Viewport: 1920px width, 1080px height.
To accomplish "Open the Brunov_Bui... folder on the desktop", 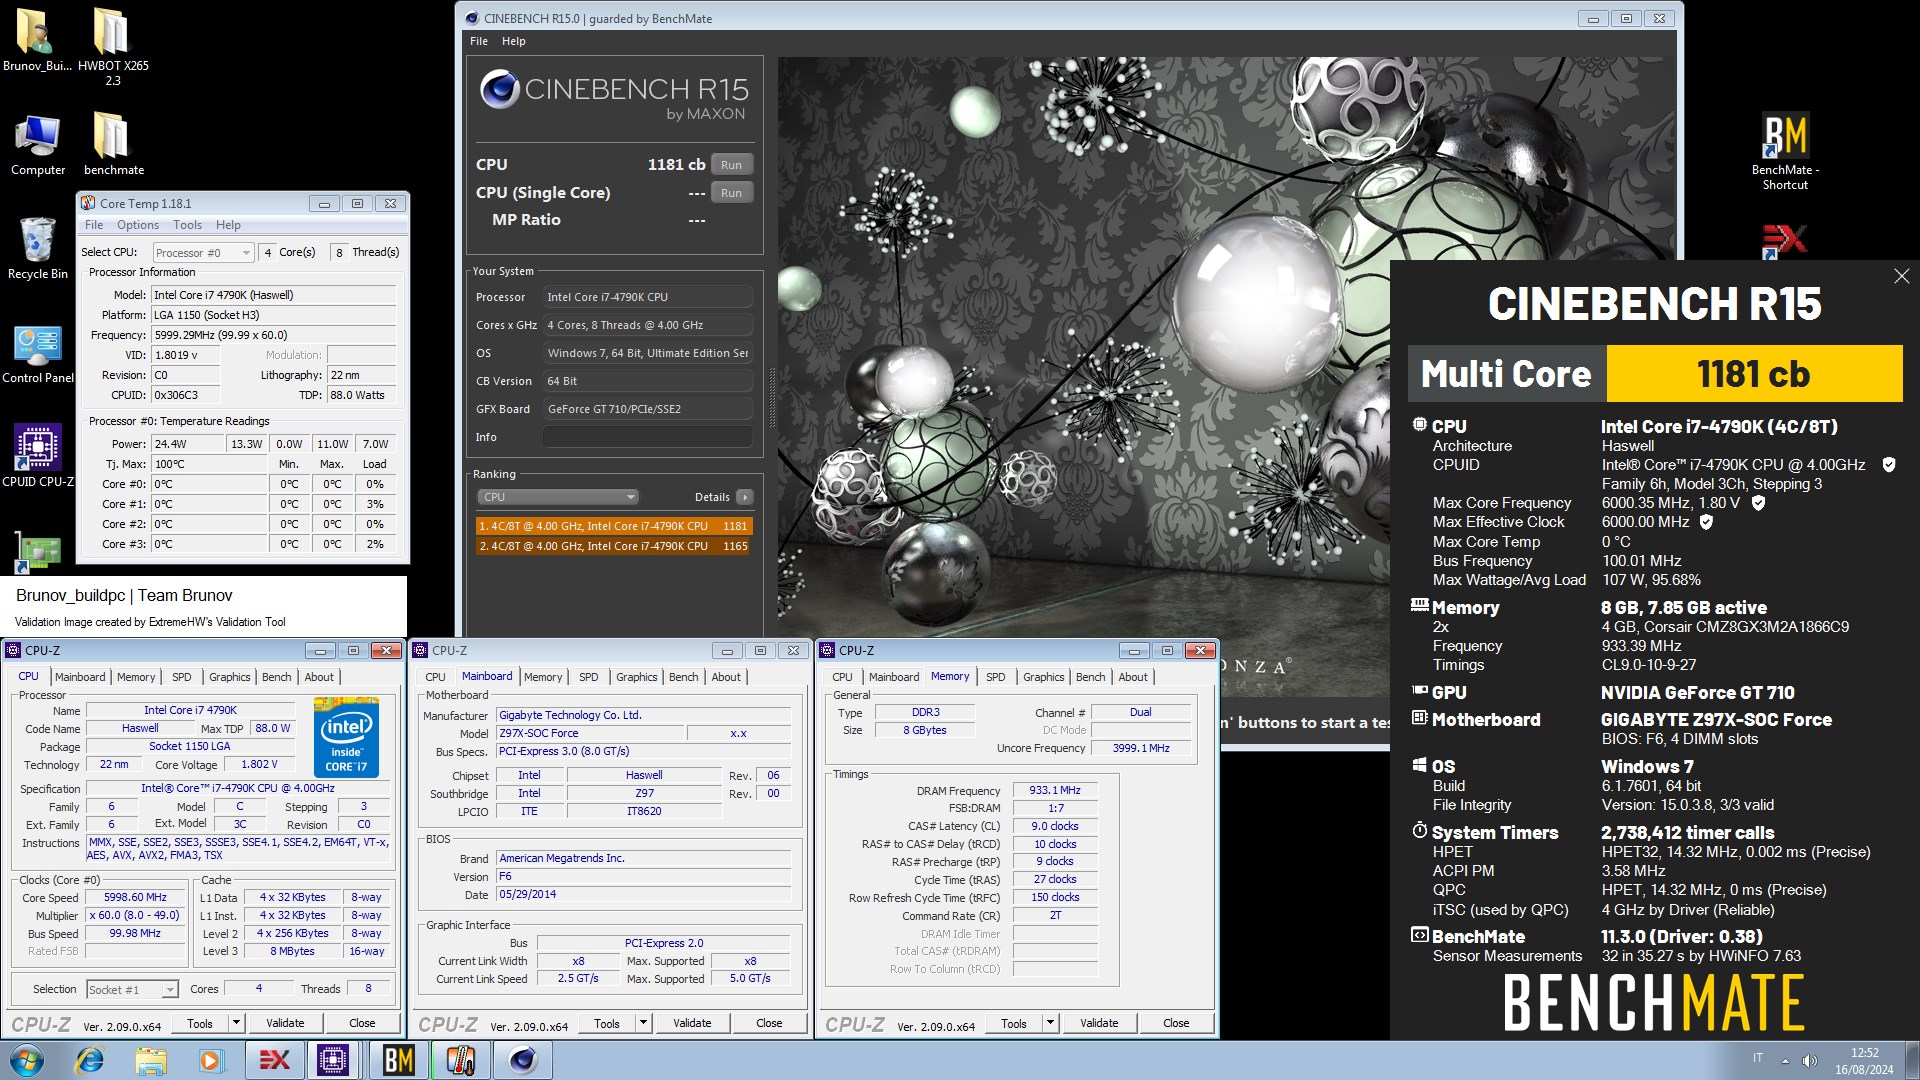I will [36, 40].
